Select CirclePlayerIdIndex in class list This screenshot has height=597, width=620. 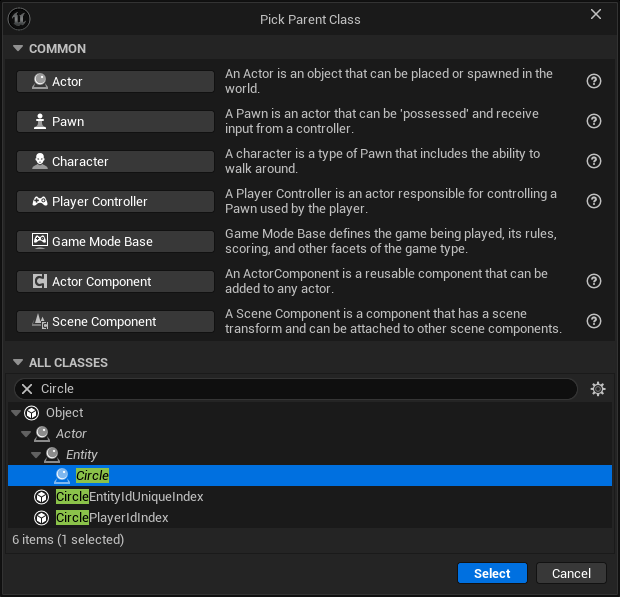pos(112,518)
